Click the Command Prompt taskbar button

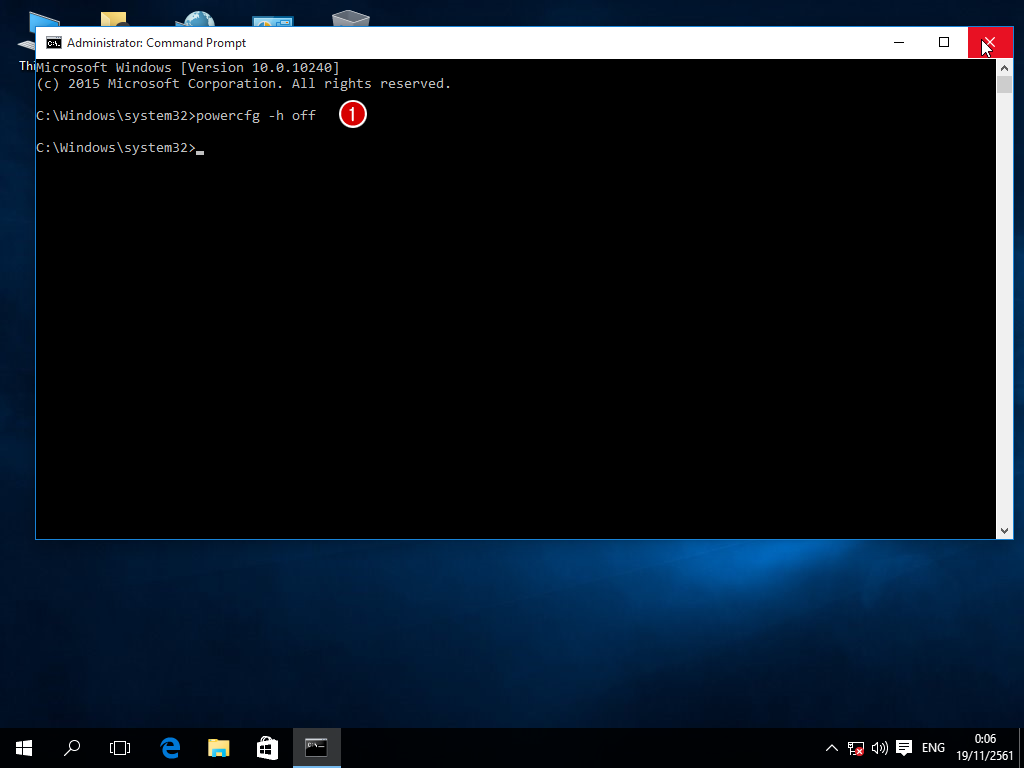point(316,747)
